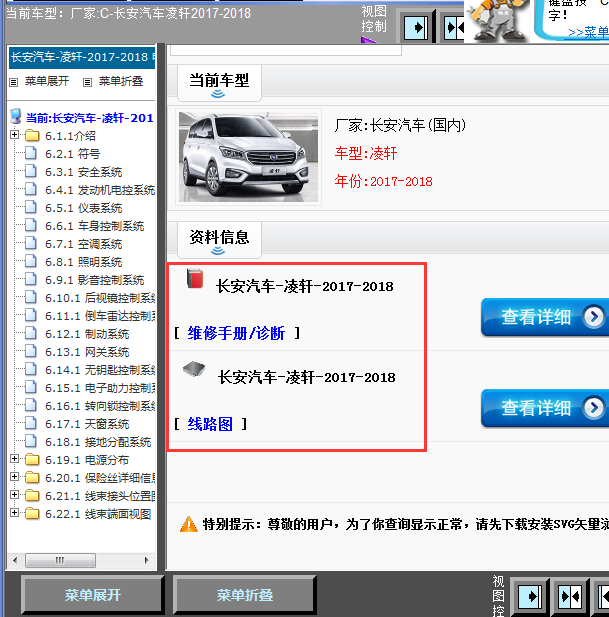The width and height of the screenshot is (609, 617).
Task: Open 6.12.1 制动系统 page
Action: (x=87, y=334)
